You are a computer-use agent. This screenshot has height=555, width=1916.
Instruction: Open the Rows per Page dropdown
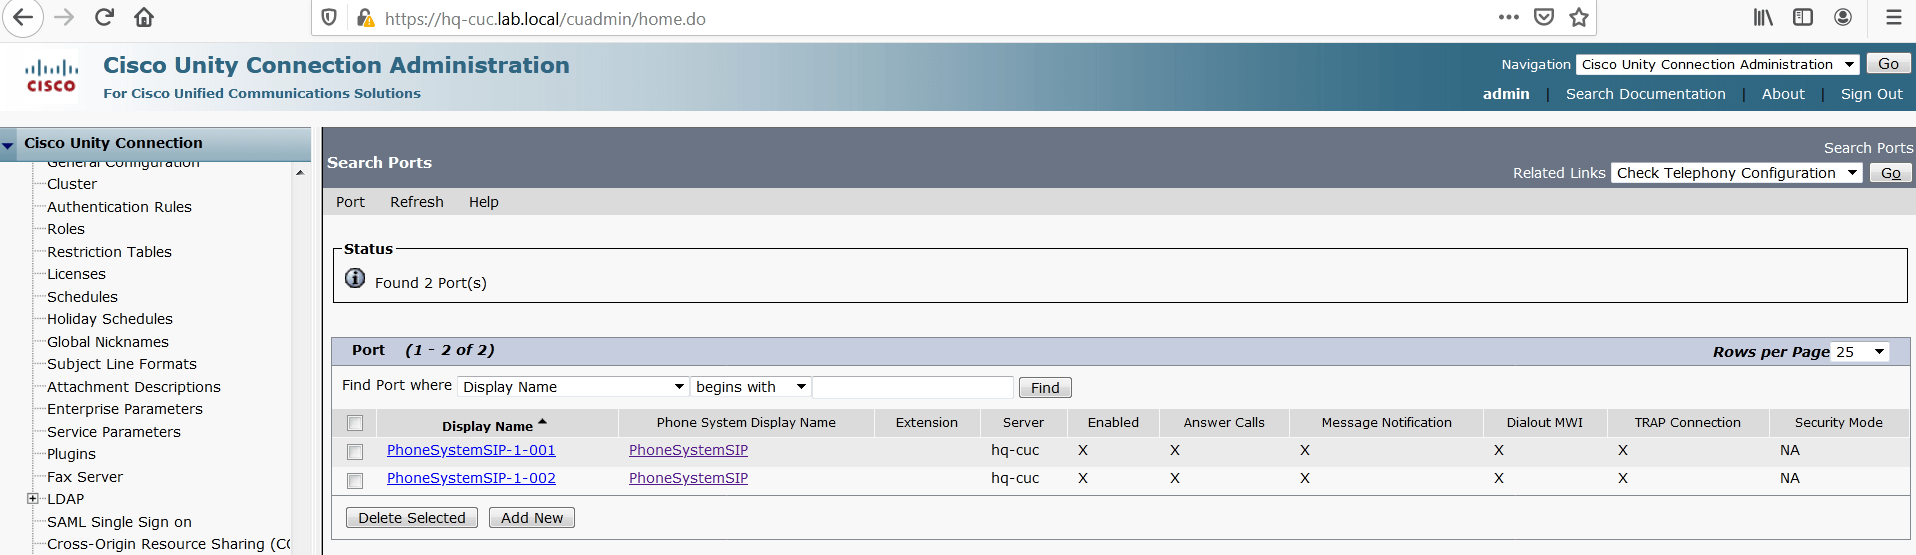tap(1860, 352)
